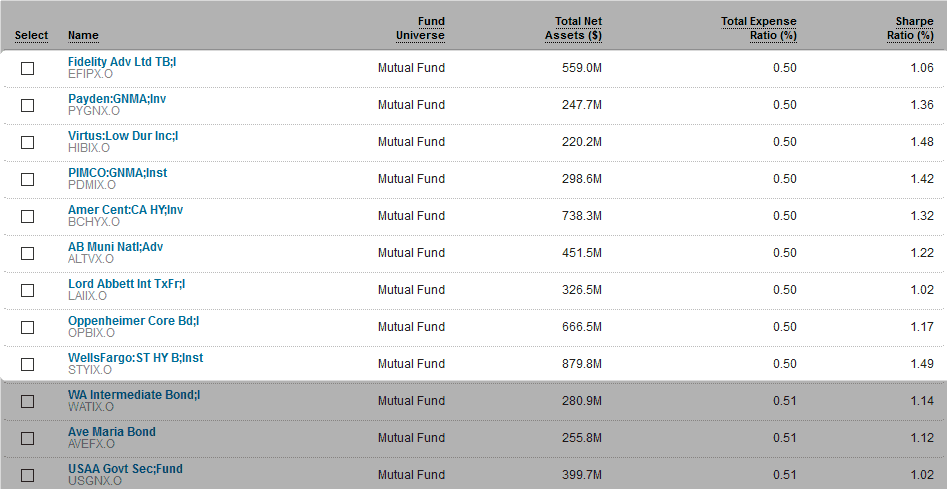Open the USAA Govt Sec;Fund link
Image resolution: width=947 pixels, height=489 pixels.
pyautogui.click(x=125, y=469)
